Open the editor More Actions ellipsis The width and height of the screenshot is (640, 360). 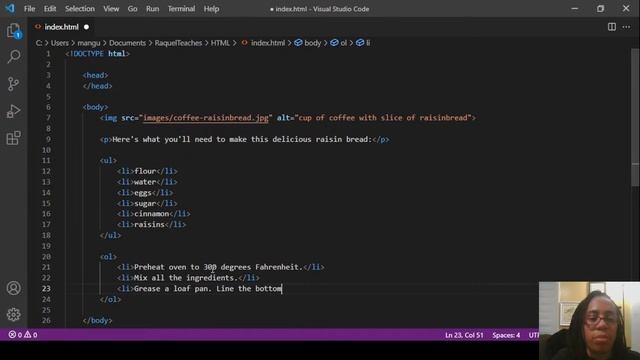point(626,27)
